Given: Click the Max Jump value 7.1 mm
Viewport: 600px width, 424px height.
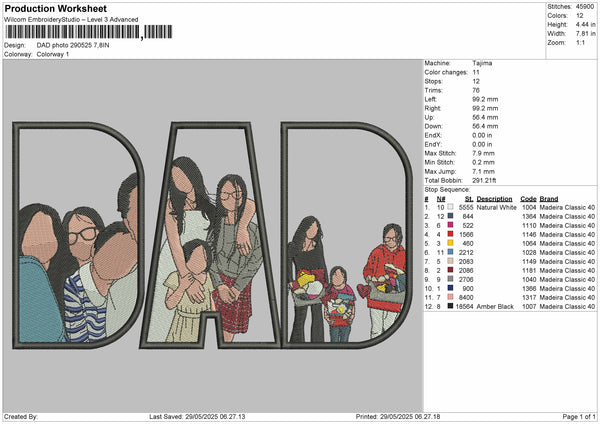Looking at the screenshot, I should (x=483, y=171).
